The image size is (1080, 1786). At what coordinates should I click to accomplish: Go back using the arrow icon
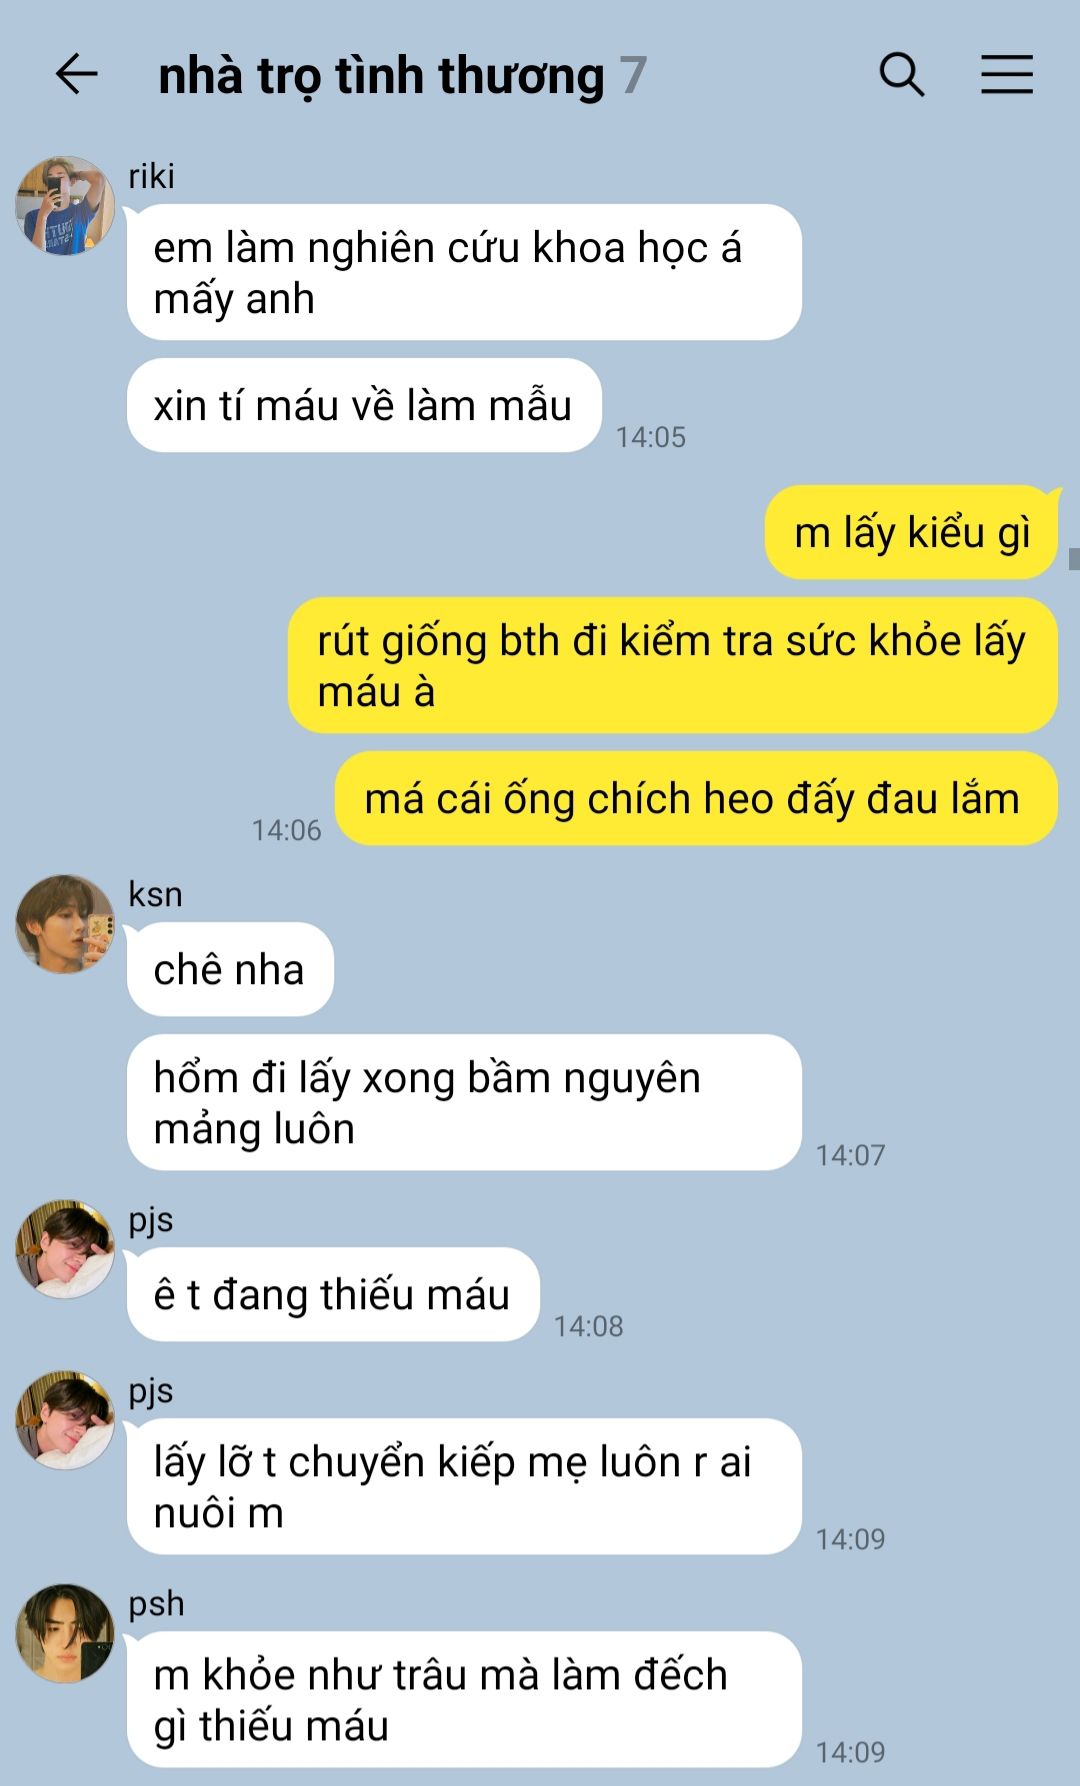click(76, 75)
